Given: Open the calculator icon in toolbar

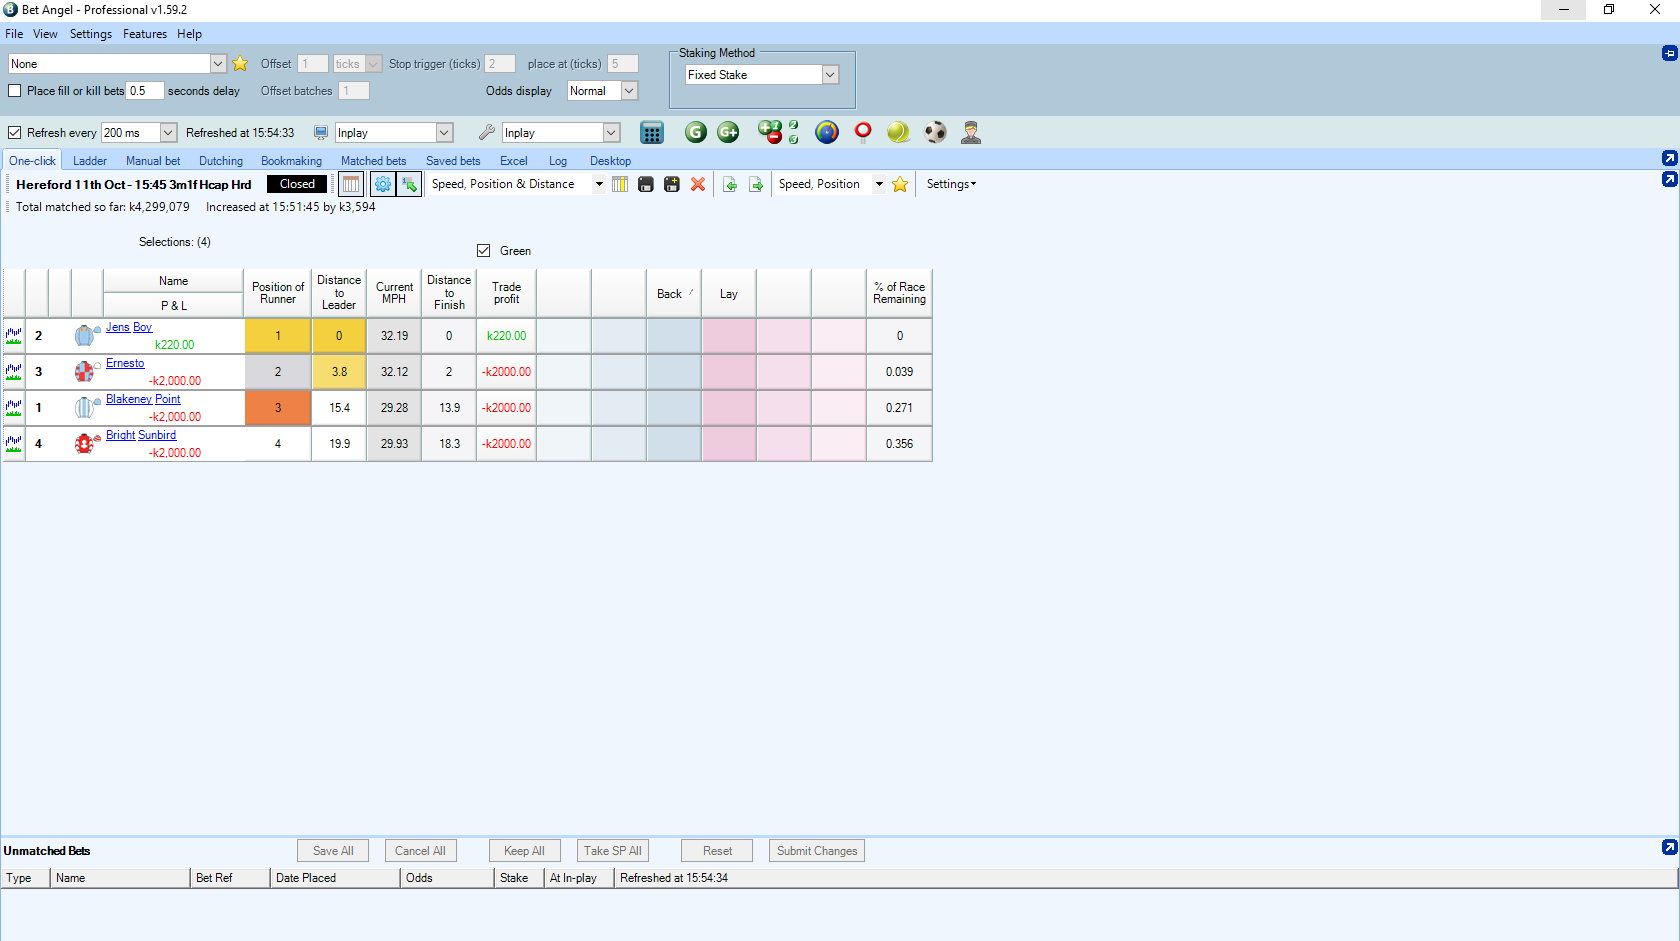Looking at the screenshot, I should click(652, 133).
